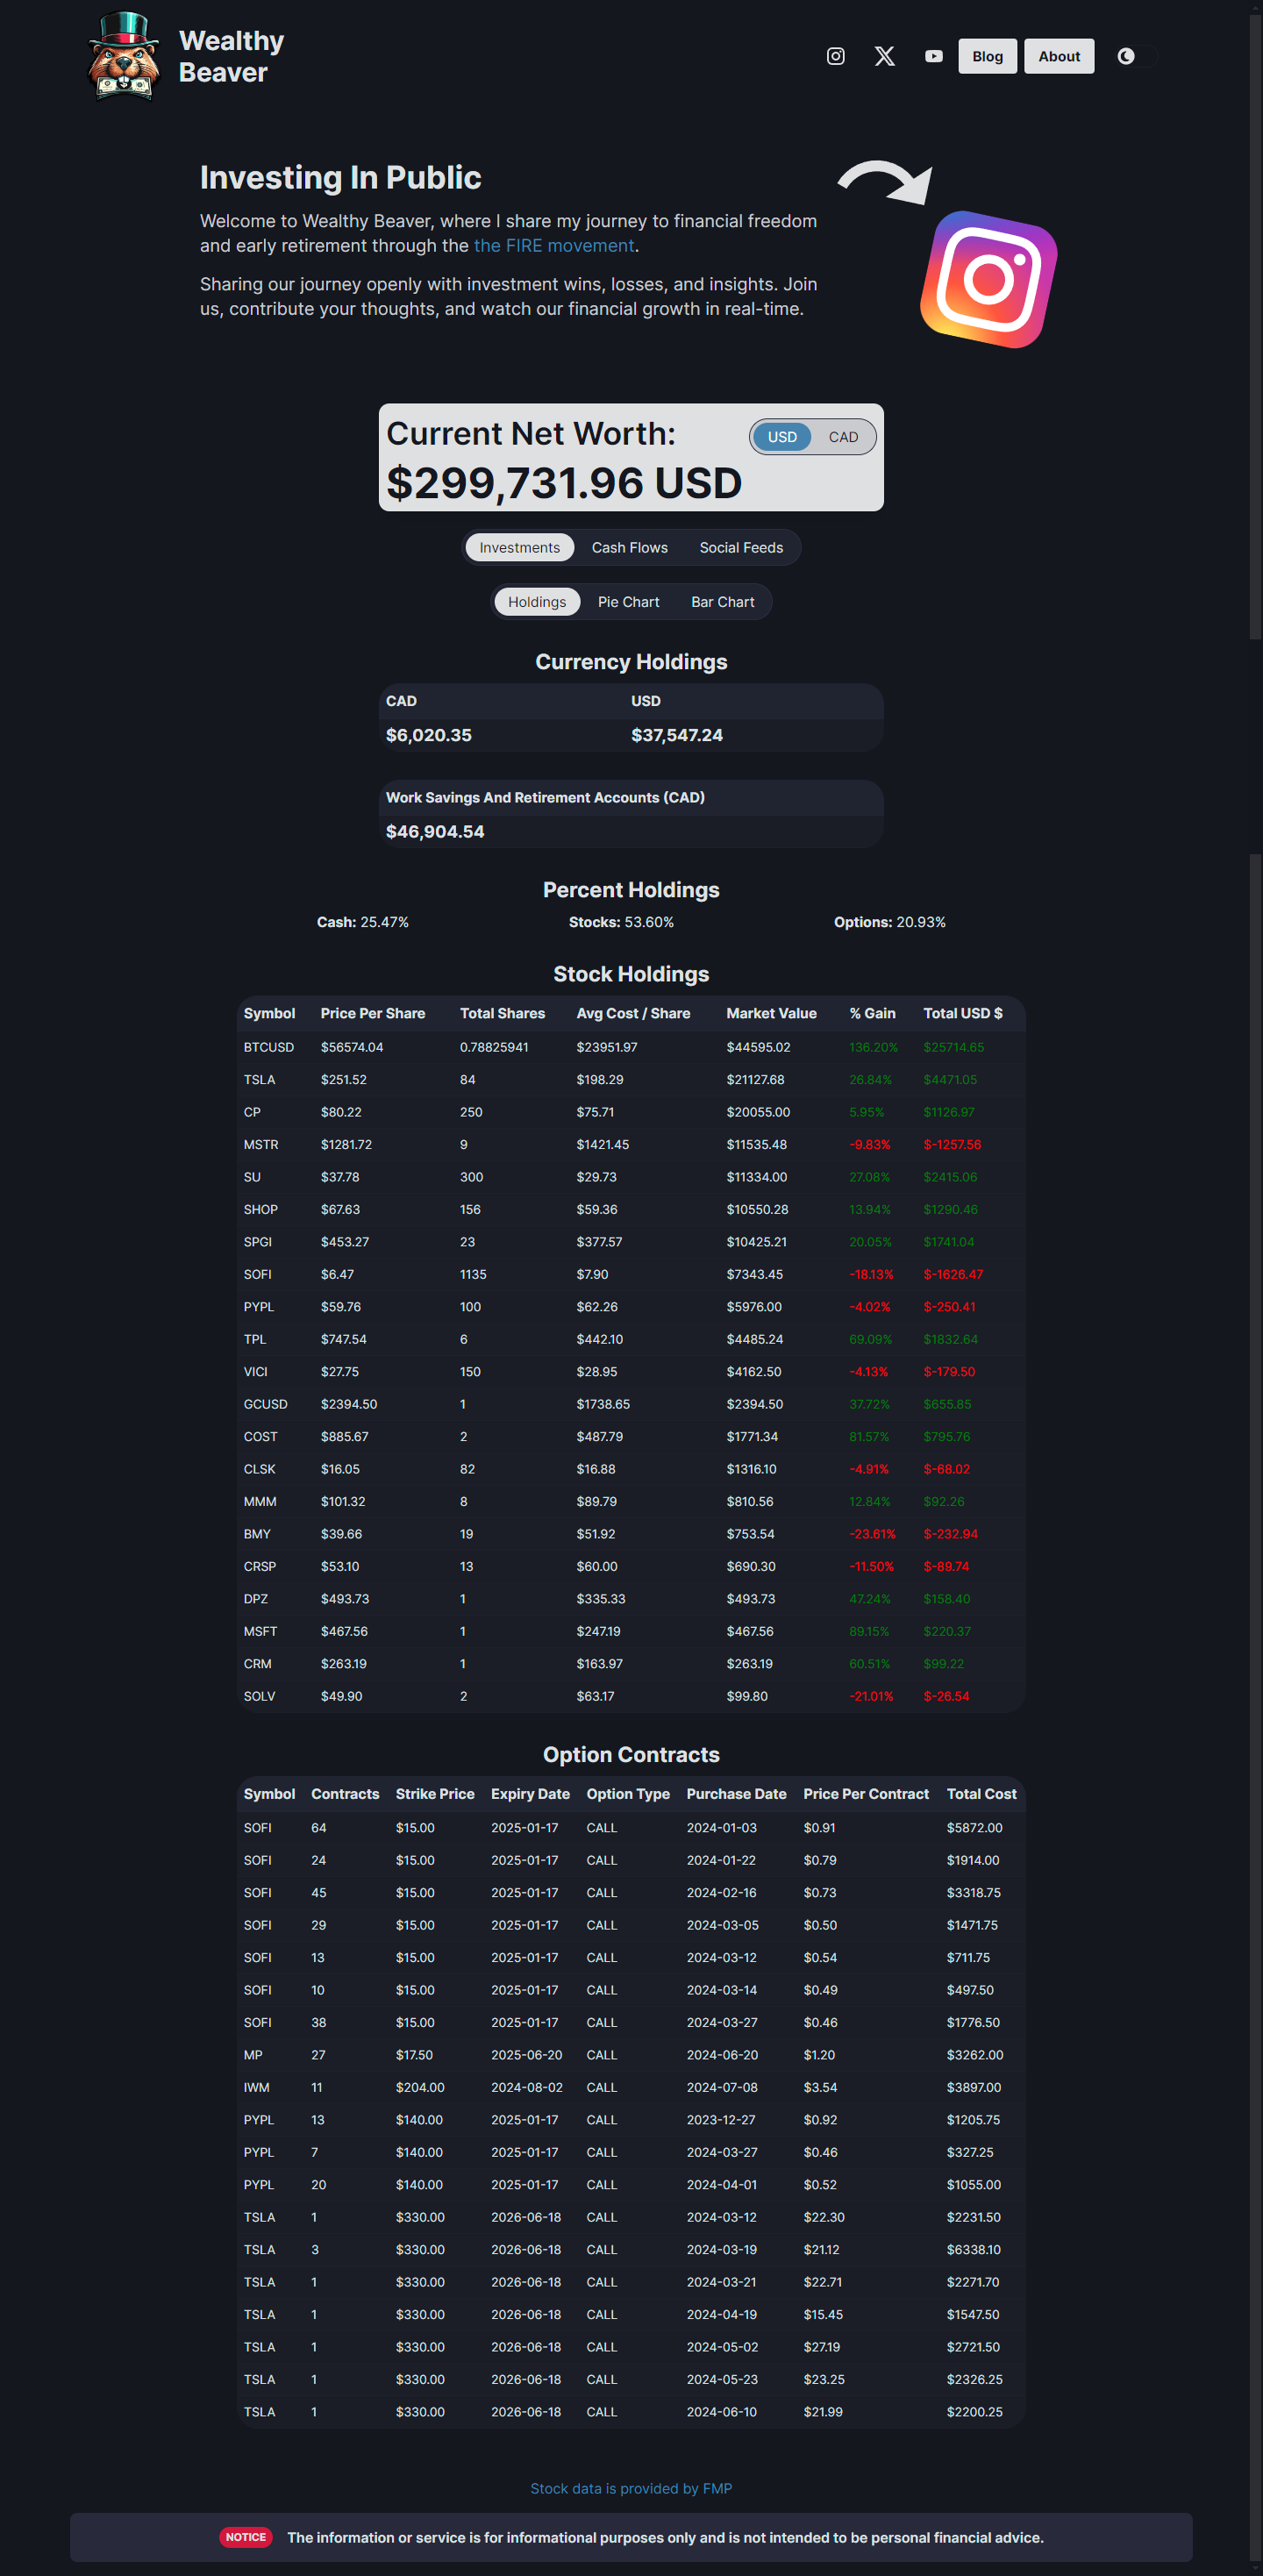Click the IWM option contract symbol
The width and height of the screenshot is (1263, 2576).
click(256, 2087)
